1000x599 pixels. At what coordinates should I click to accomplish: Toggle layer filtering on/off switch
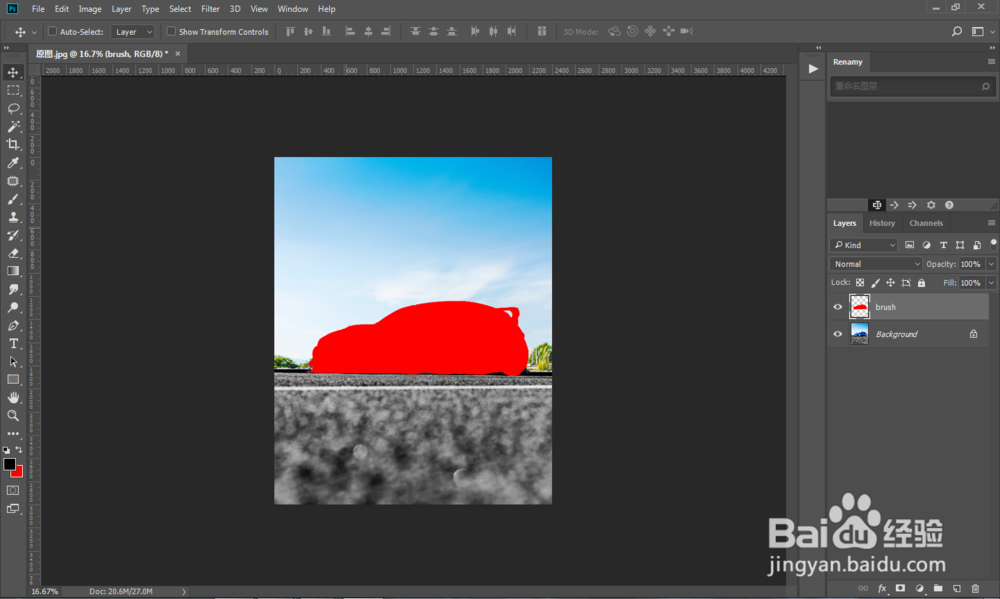993,244
